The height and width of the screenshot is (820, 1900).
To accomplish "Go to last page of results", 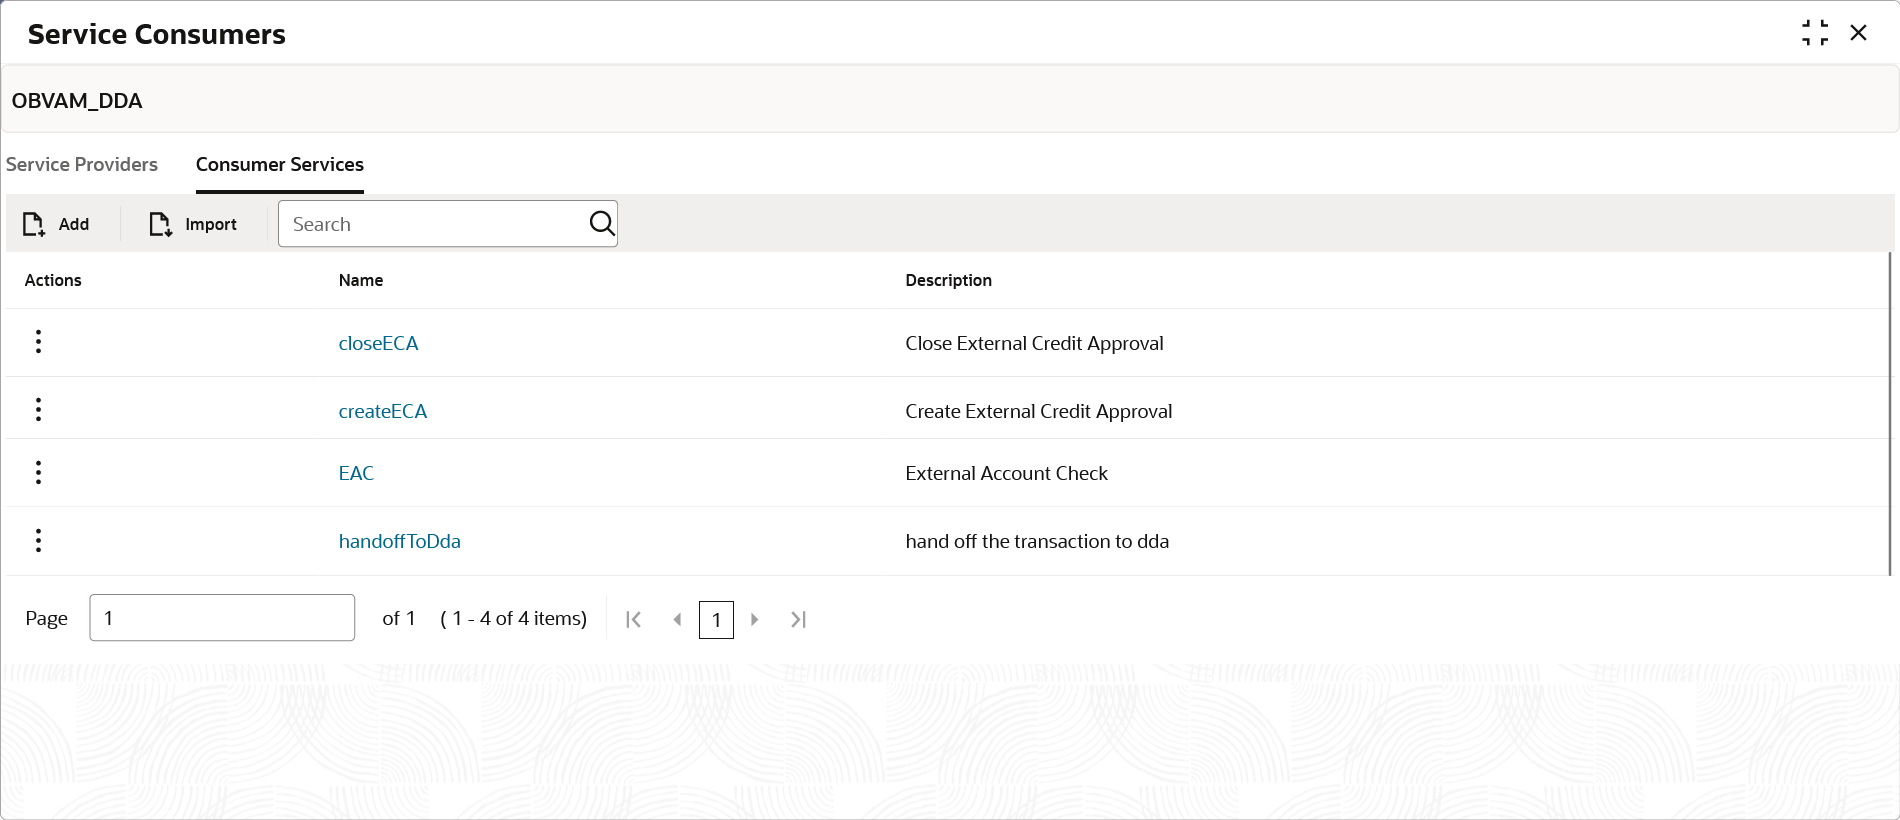I will pyautogui.click(x=798, y=620).
